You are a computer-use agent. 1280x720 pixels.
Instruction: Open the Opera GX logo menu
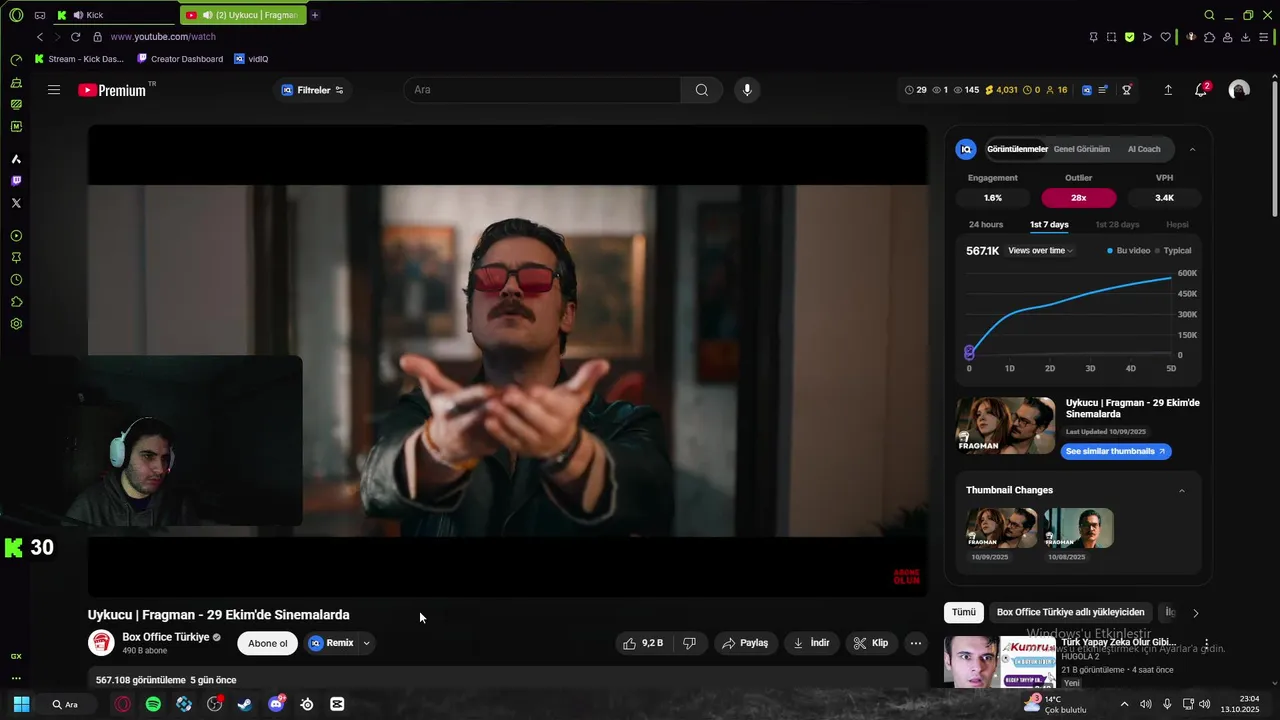[16, 15]
